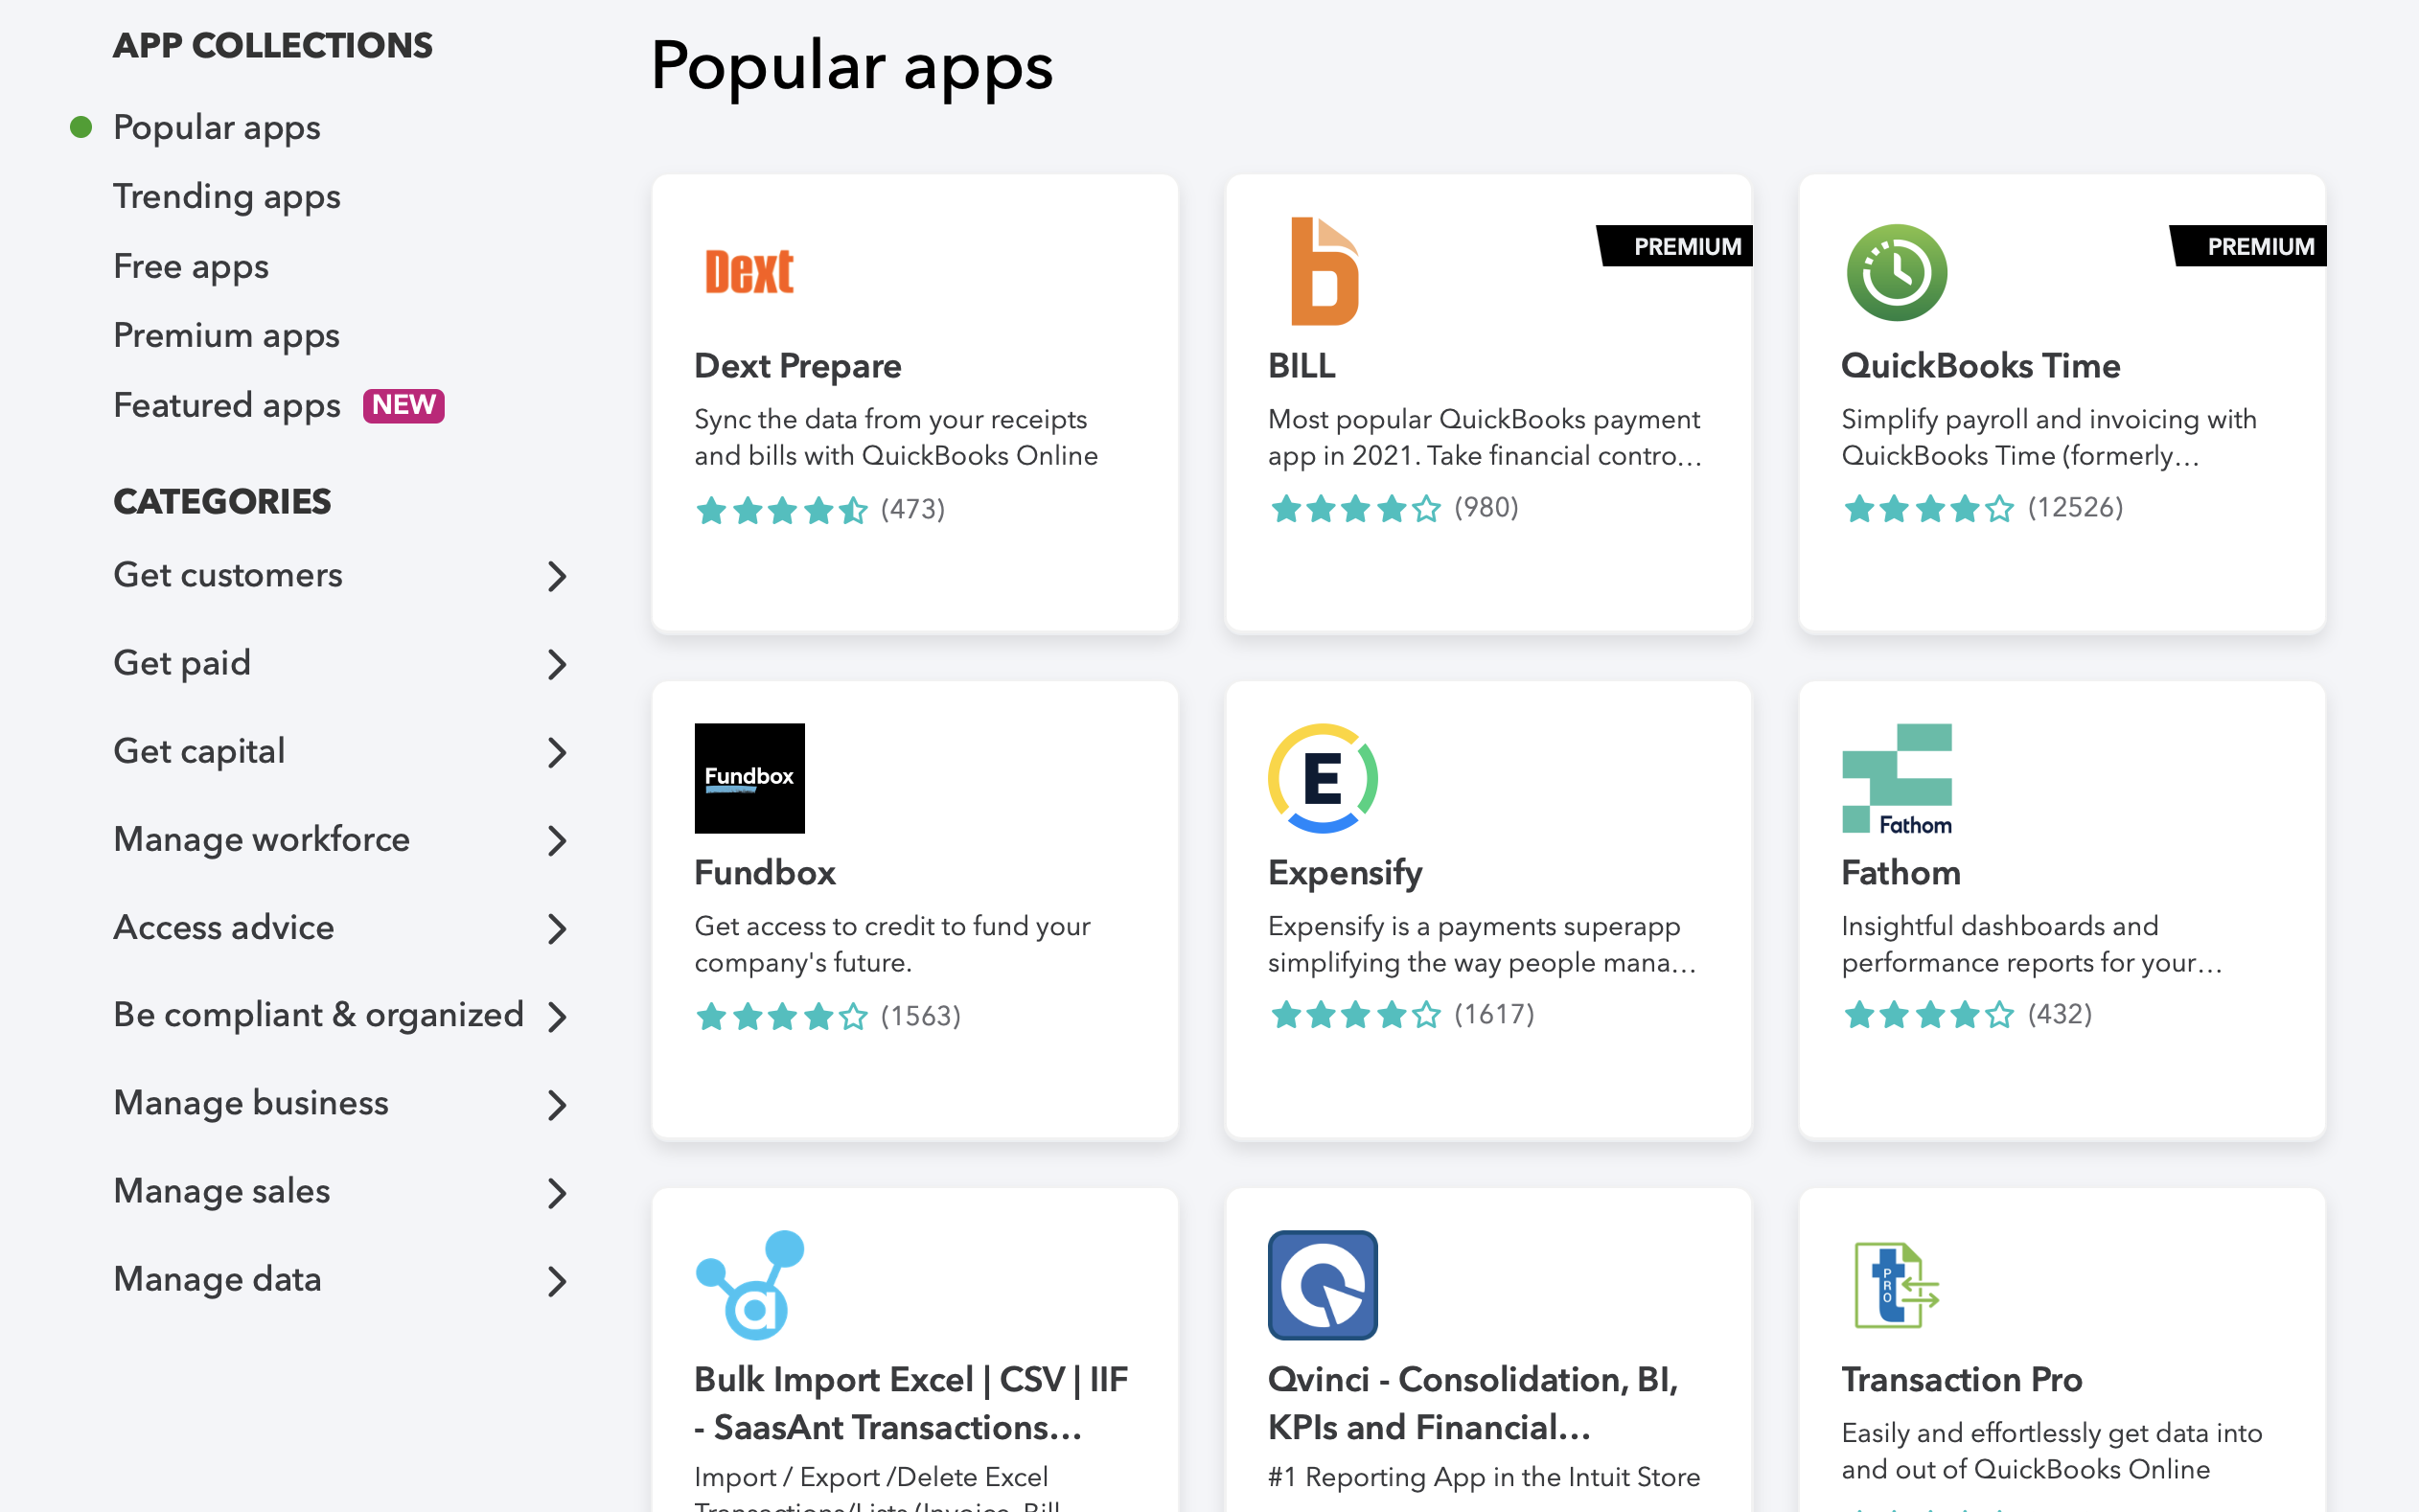Screen dimensions: 2419x1512
Task: Expand the Manage workforce category
Action: click(x=557, y=841)
